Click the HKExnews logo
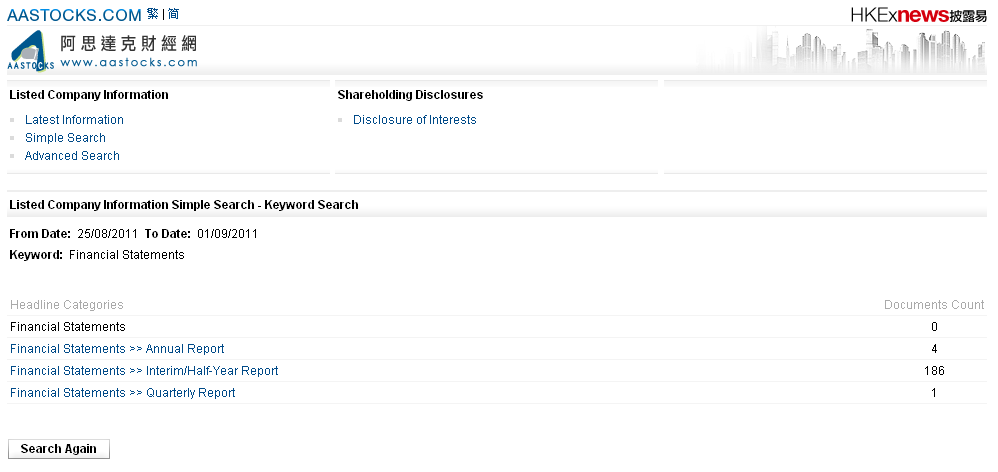The height and width of the screenshot is (472, 998). point(910,15)
